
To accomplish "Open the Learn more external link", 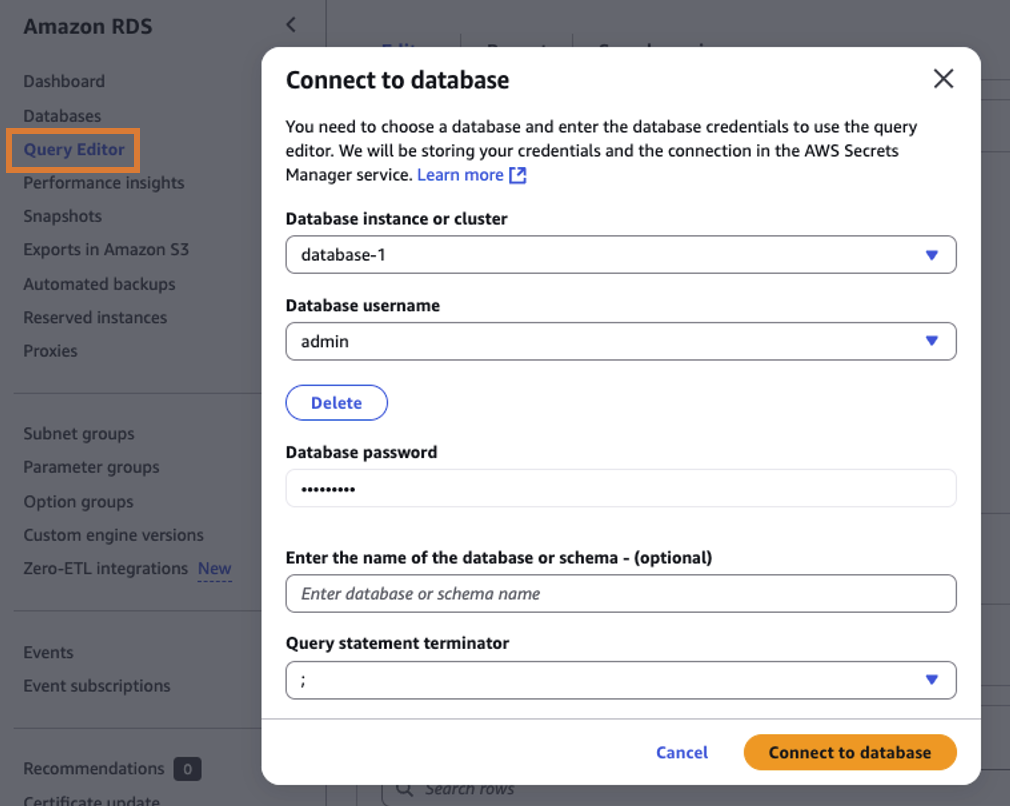I will [471, 175].
